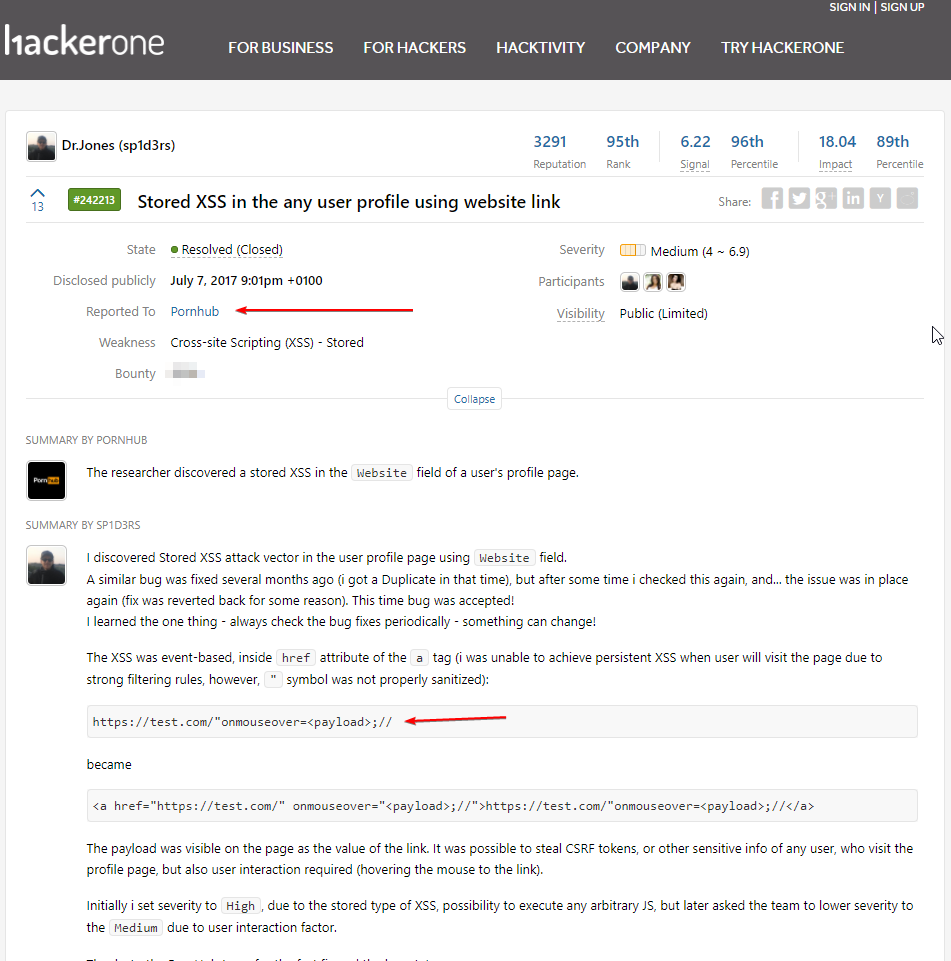This screenshot has width=951, height=961.
Task: Upvote the report with the arrow
Action: [37, 193]
